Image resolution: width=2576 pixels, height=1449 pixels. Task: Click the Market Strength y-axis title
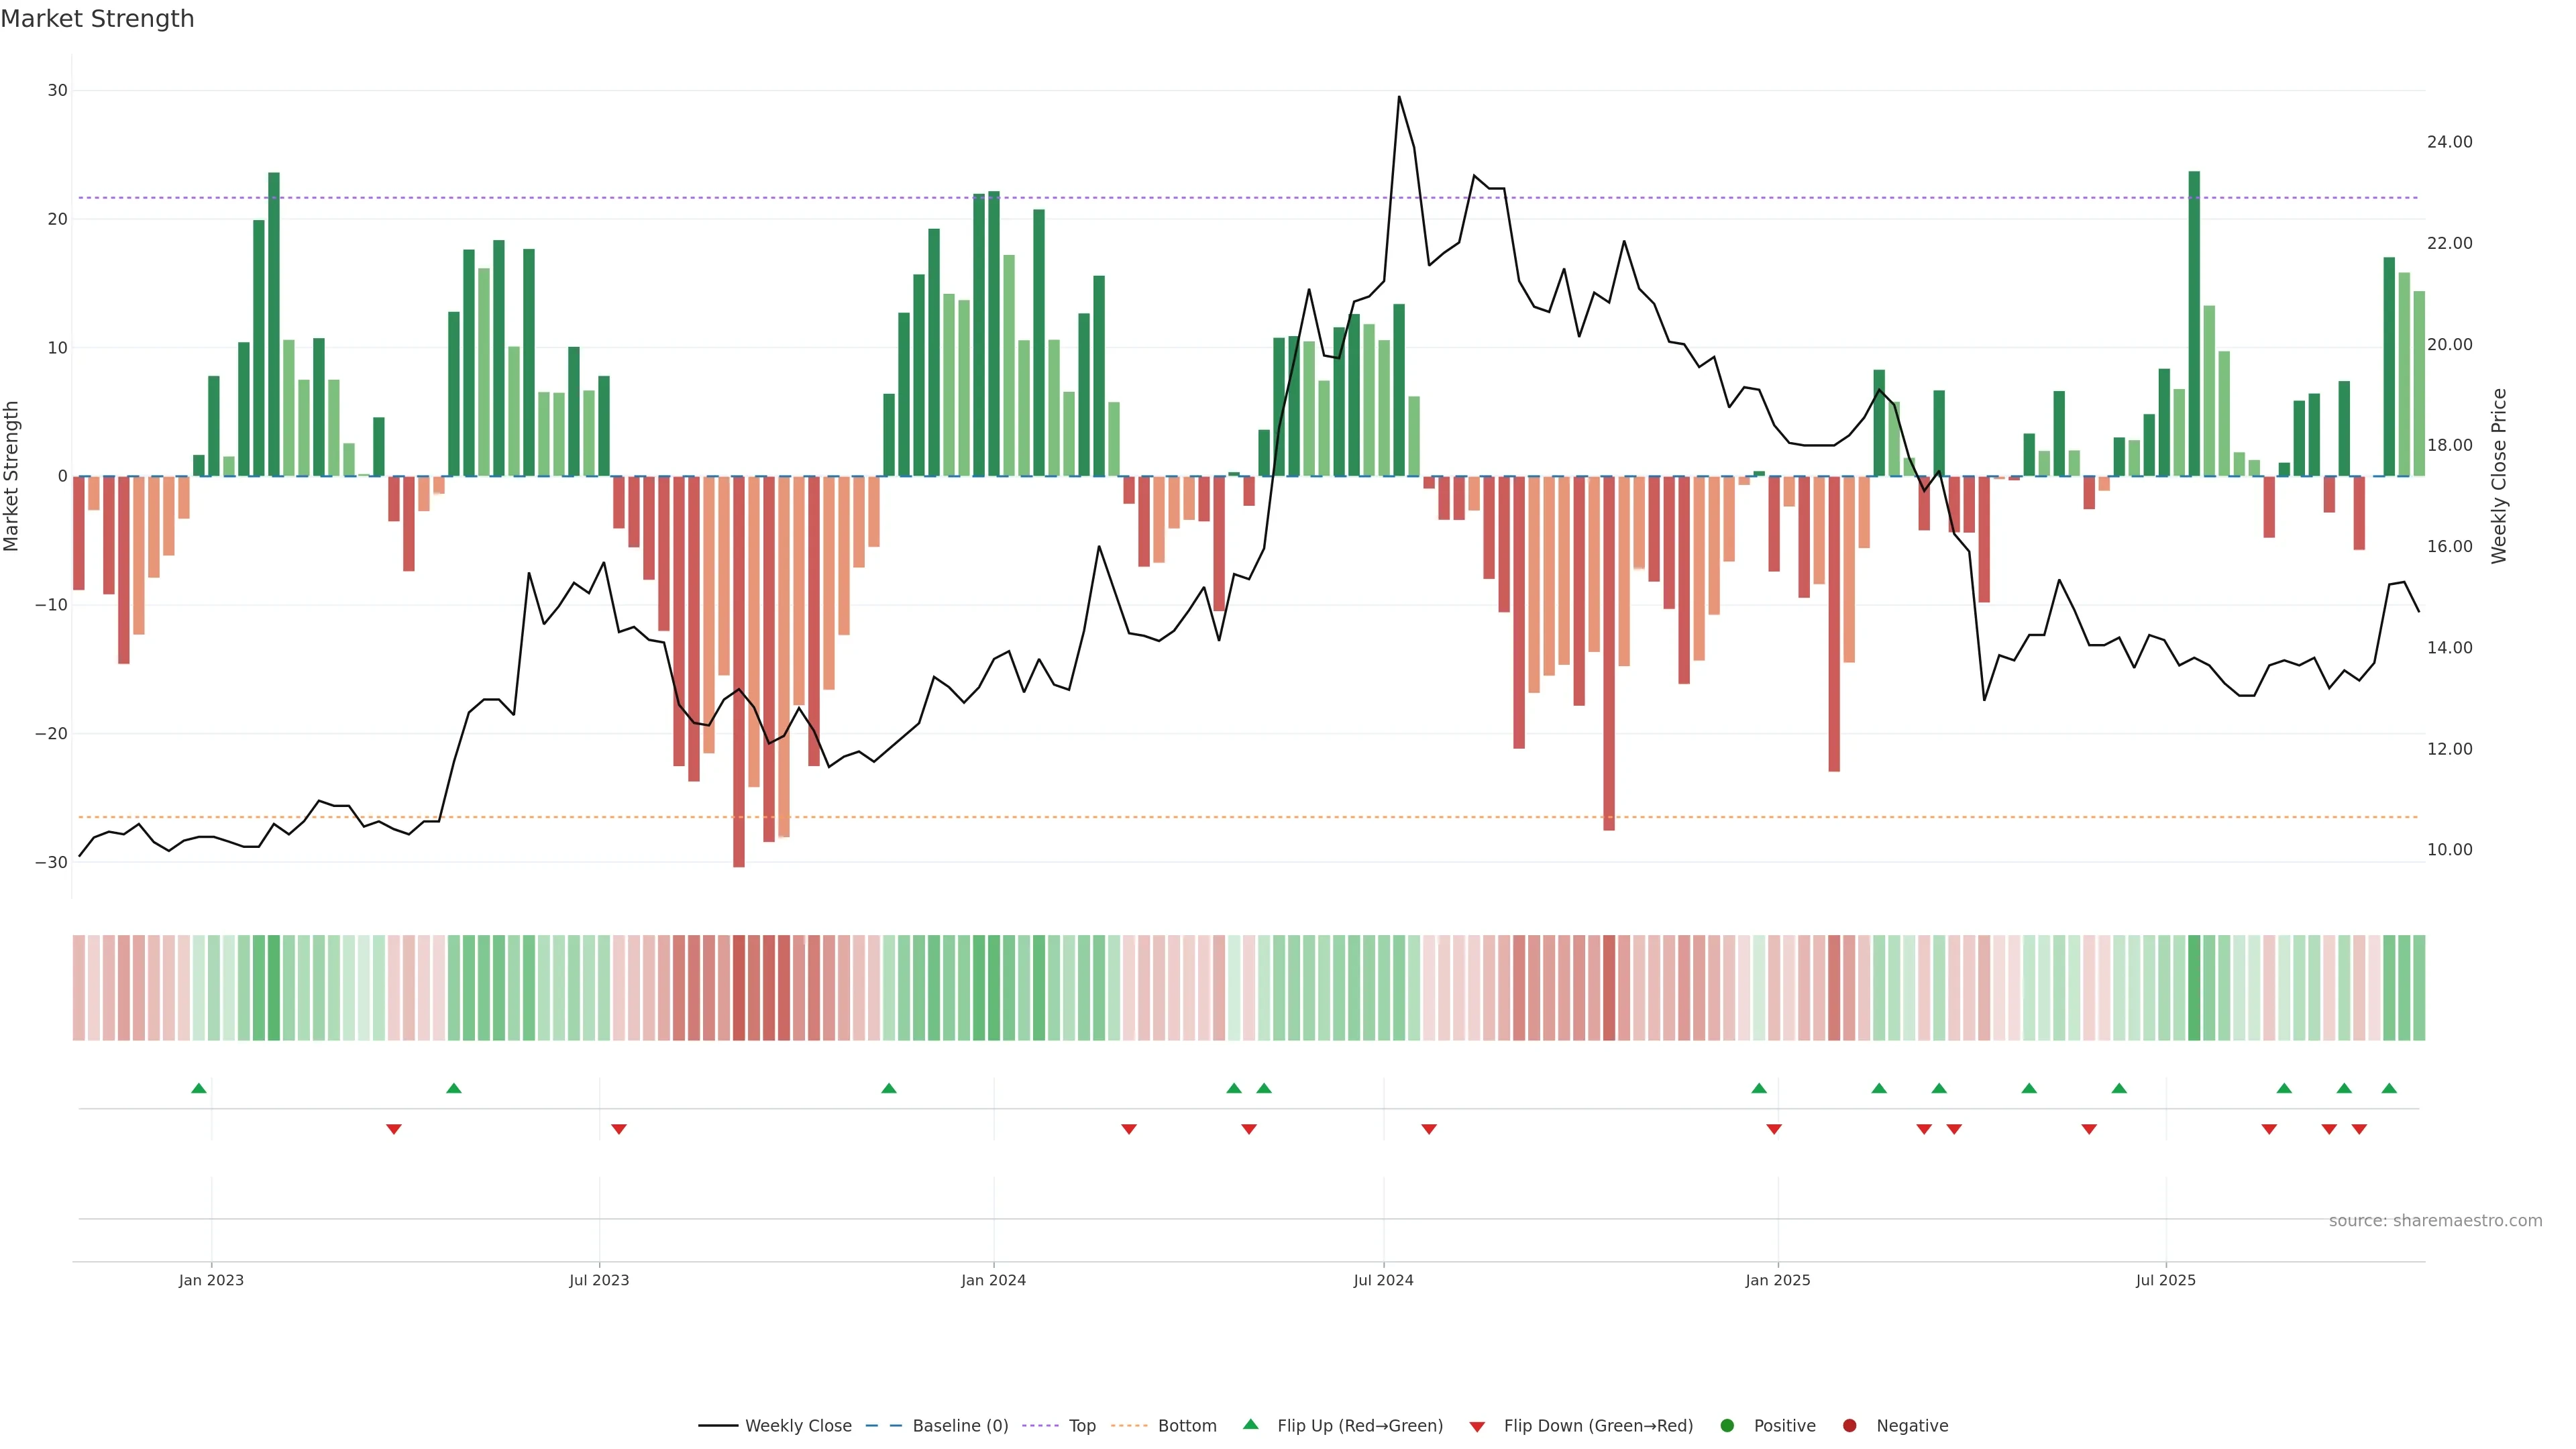(12, 476)
